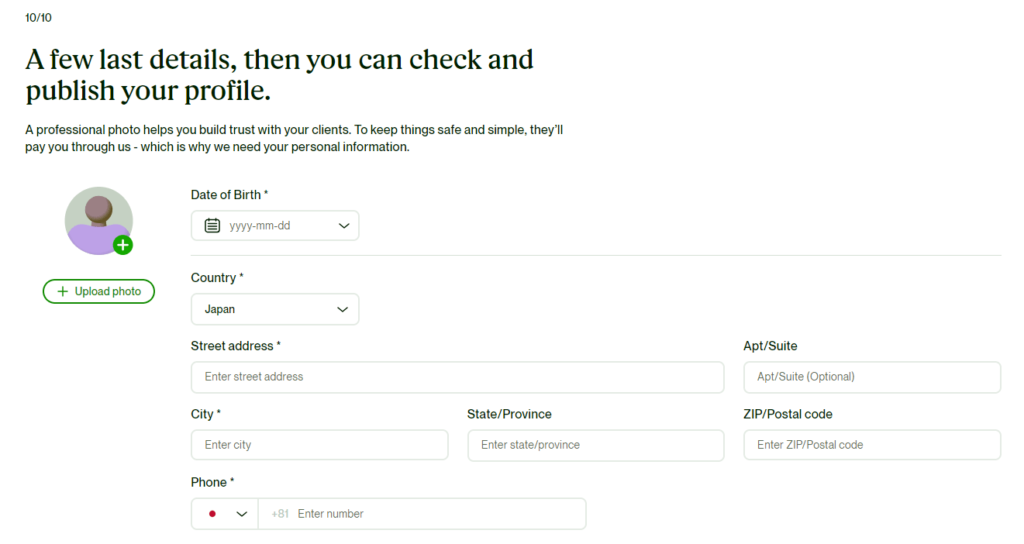This screenshot has height=544, width=1024.
Task: Expand the Date of Birth chevron
Action: coord(344,226)
